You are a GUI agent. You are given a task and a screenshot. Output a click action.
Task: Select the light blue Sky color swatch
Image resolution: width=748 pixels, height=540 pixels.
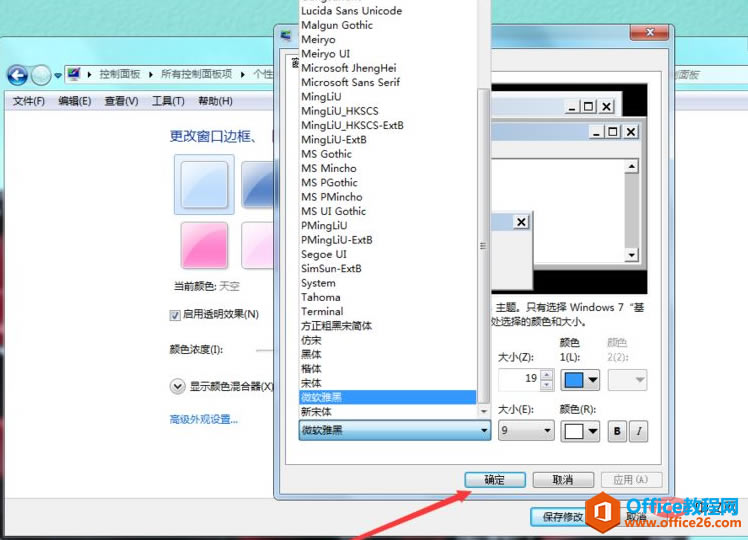click(204, 184)
